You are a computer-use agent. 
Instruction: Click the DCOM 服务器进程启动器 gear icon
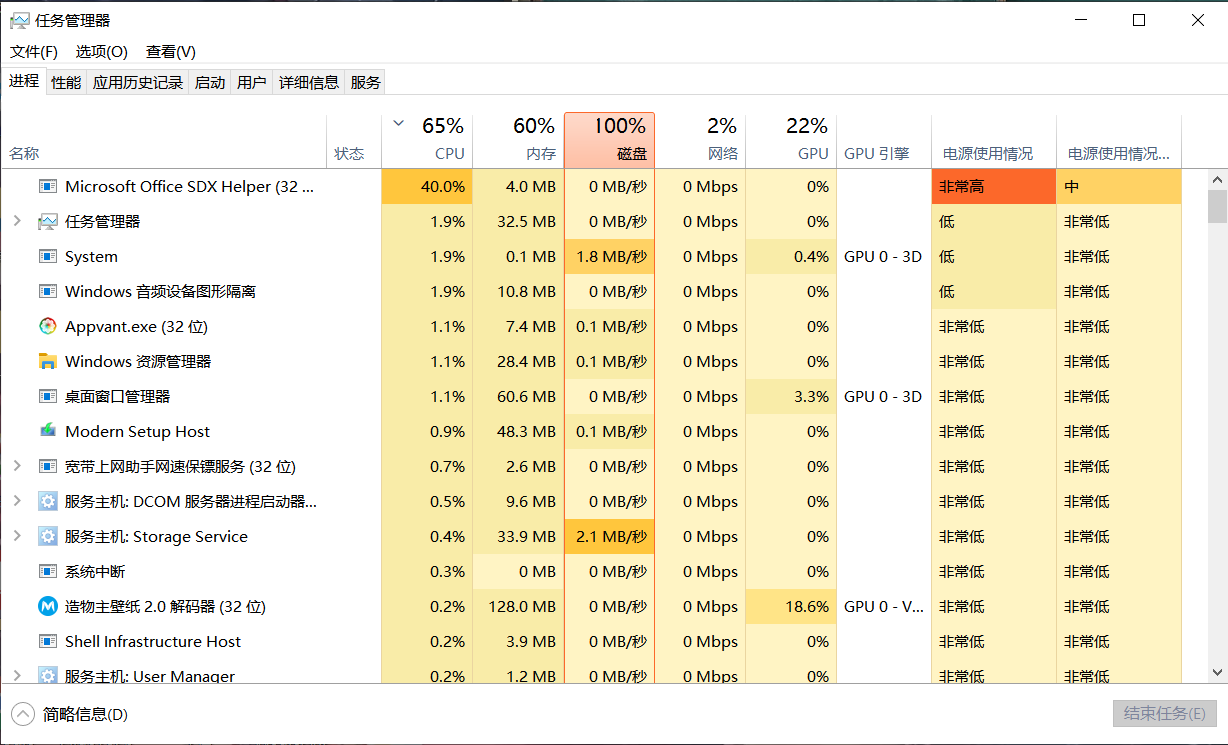click(48, 501)
